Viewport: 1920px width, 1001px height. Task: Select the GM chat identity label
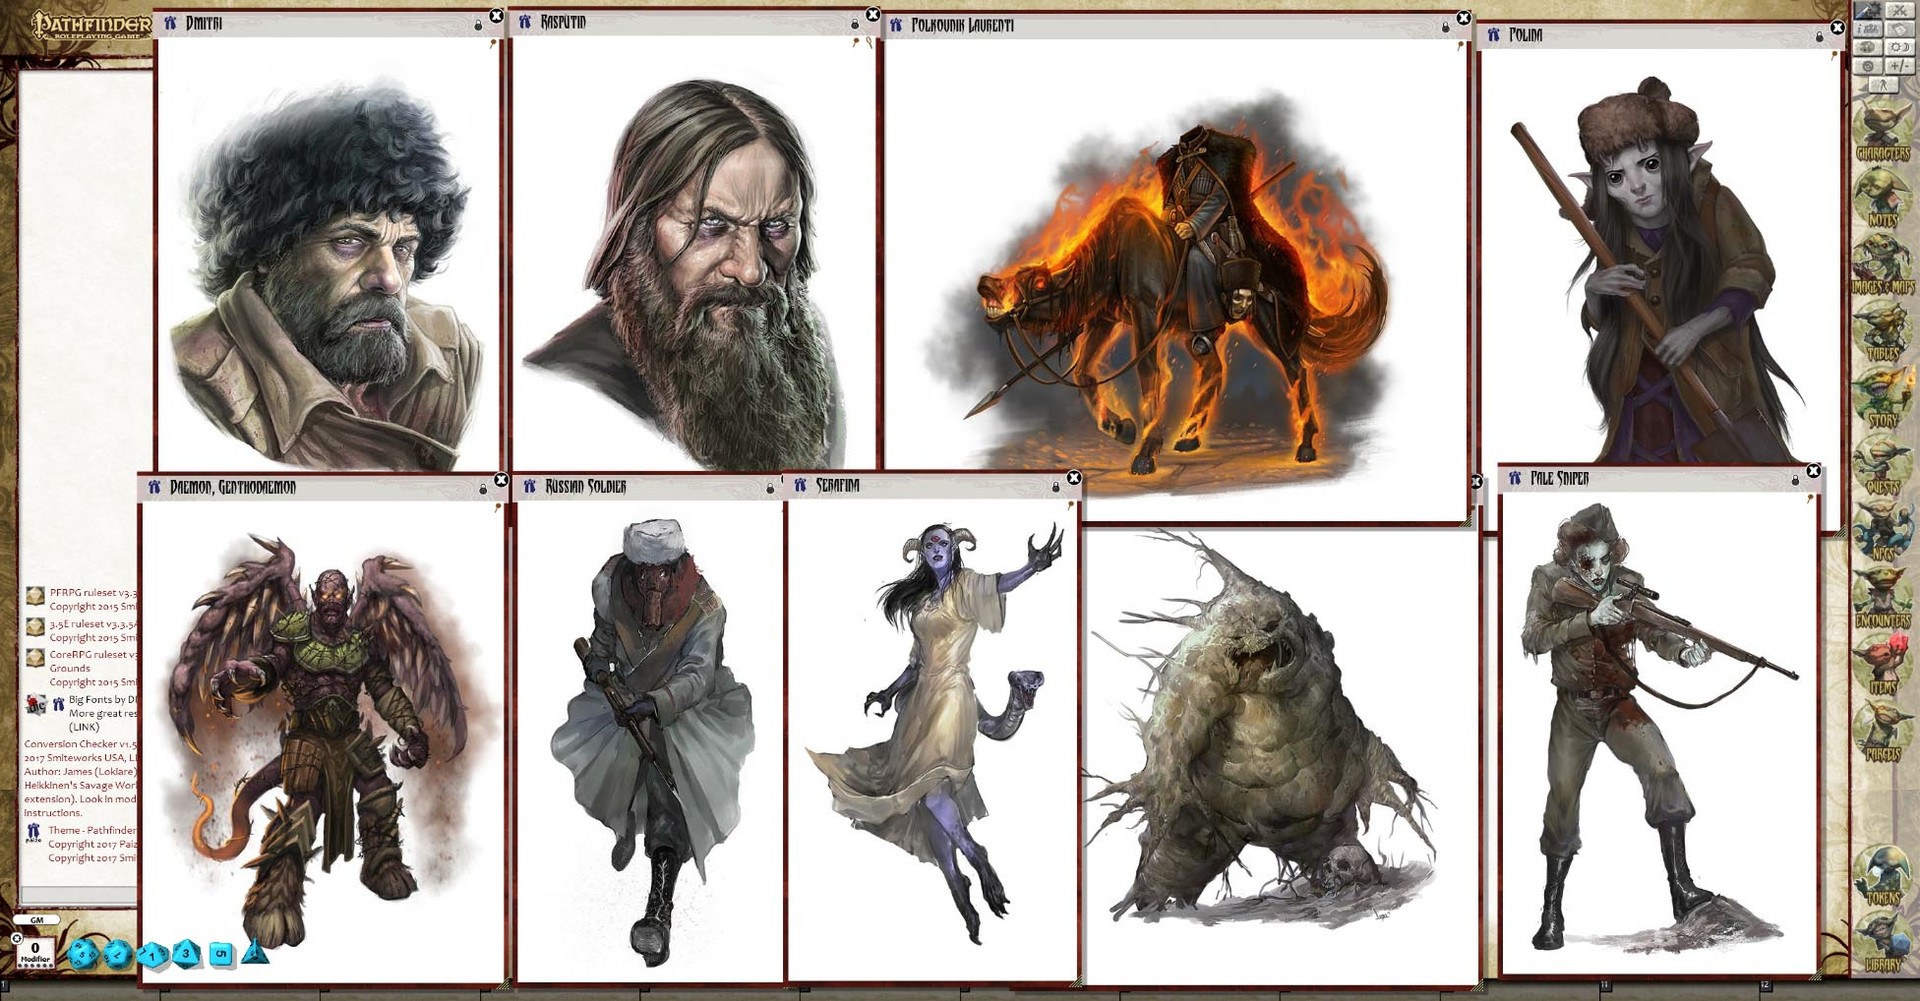pyautogui.click(x=37, y=920)
